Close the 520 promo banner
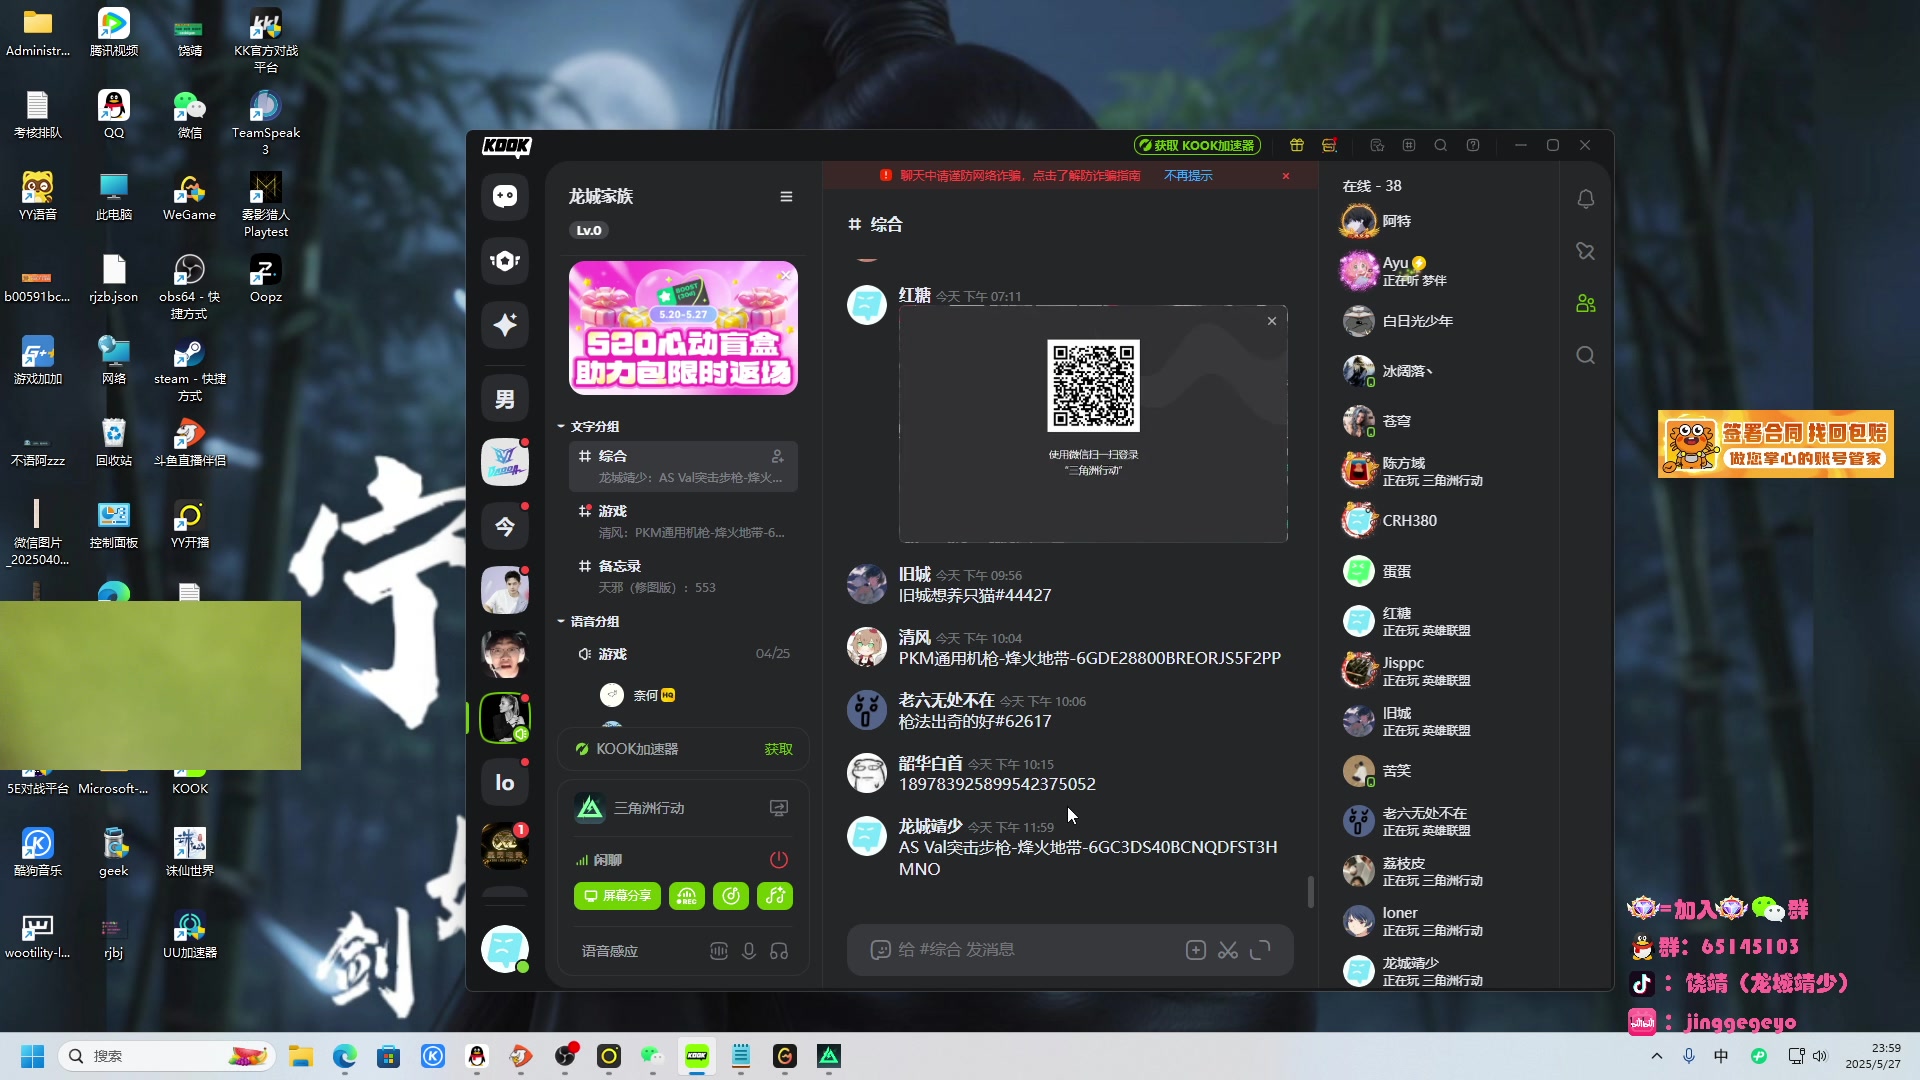The height and width of the screenshot is (1080, 1920). (786, 275)
